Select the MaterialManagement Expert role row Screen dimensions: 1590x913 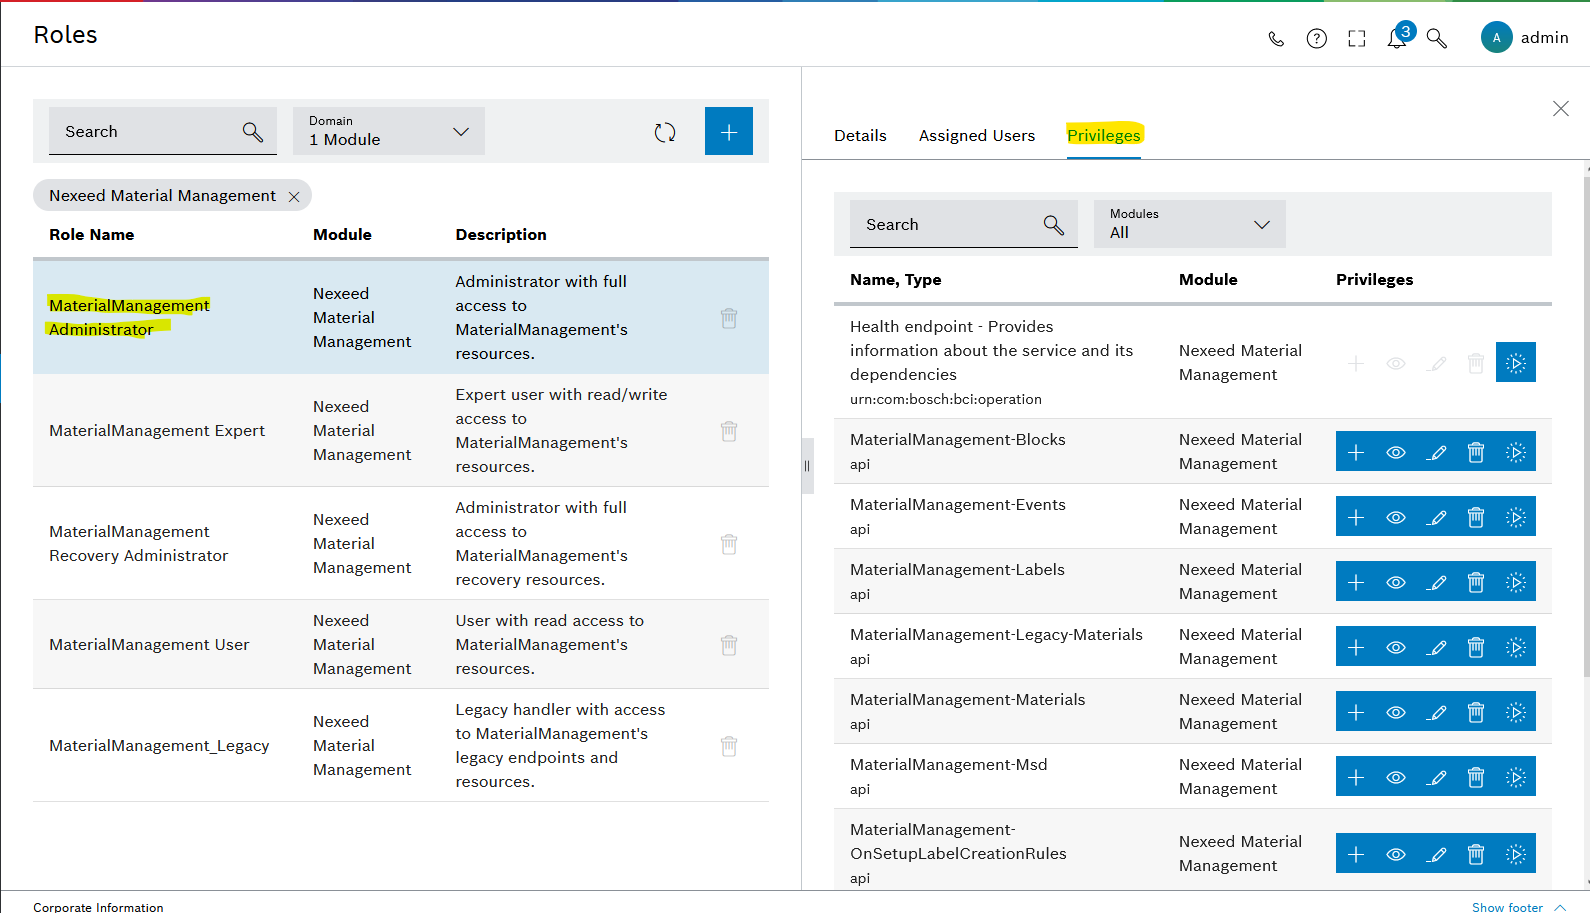[401, 431]
